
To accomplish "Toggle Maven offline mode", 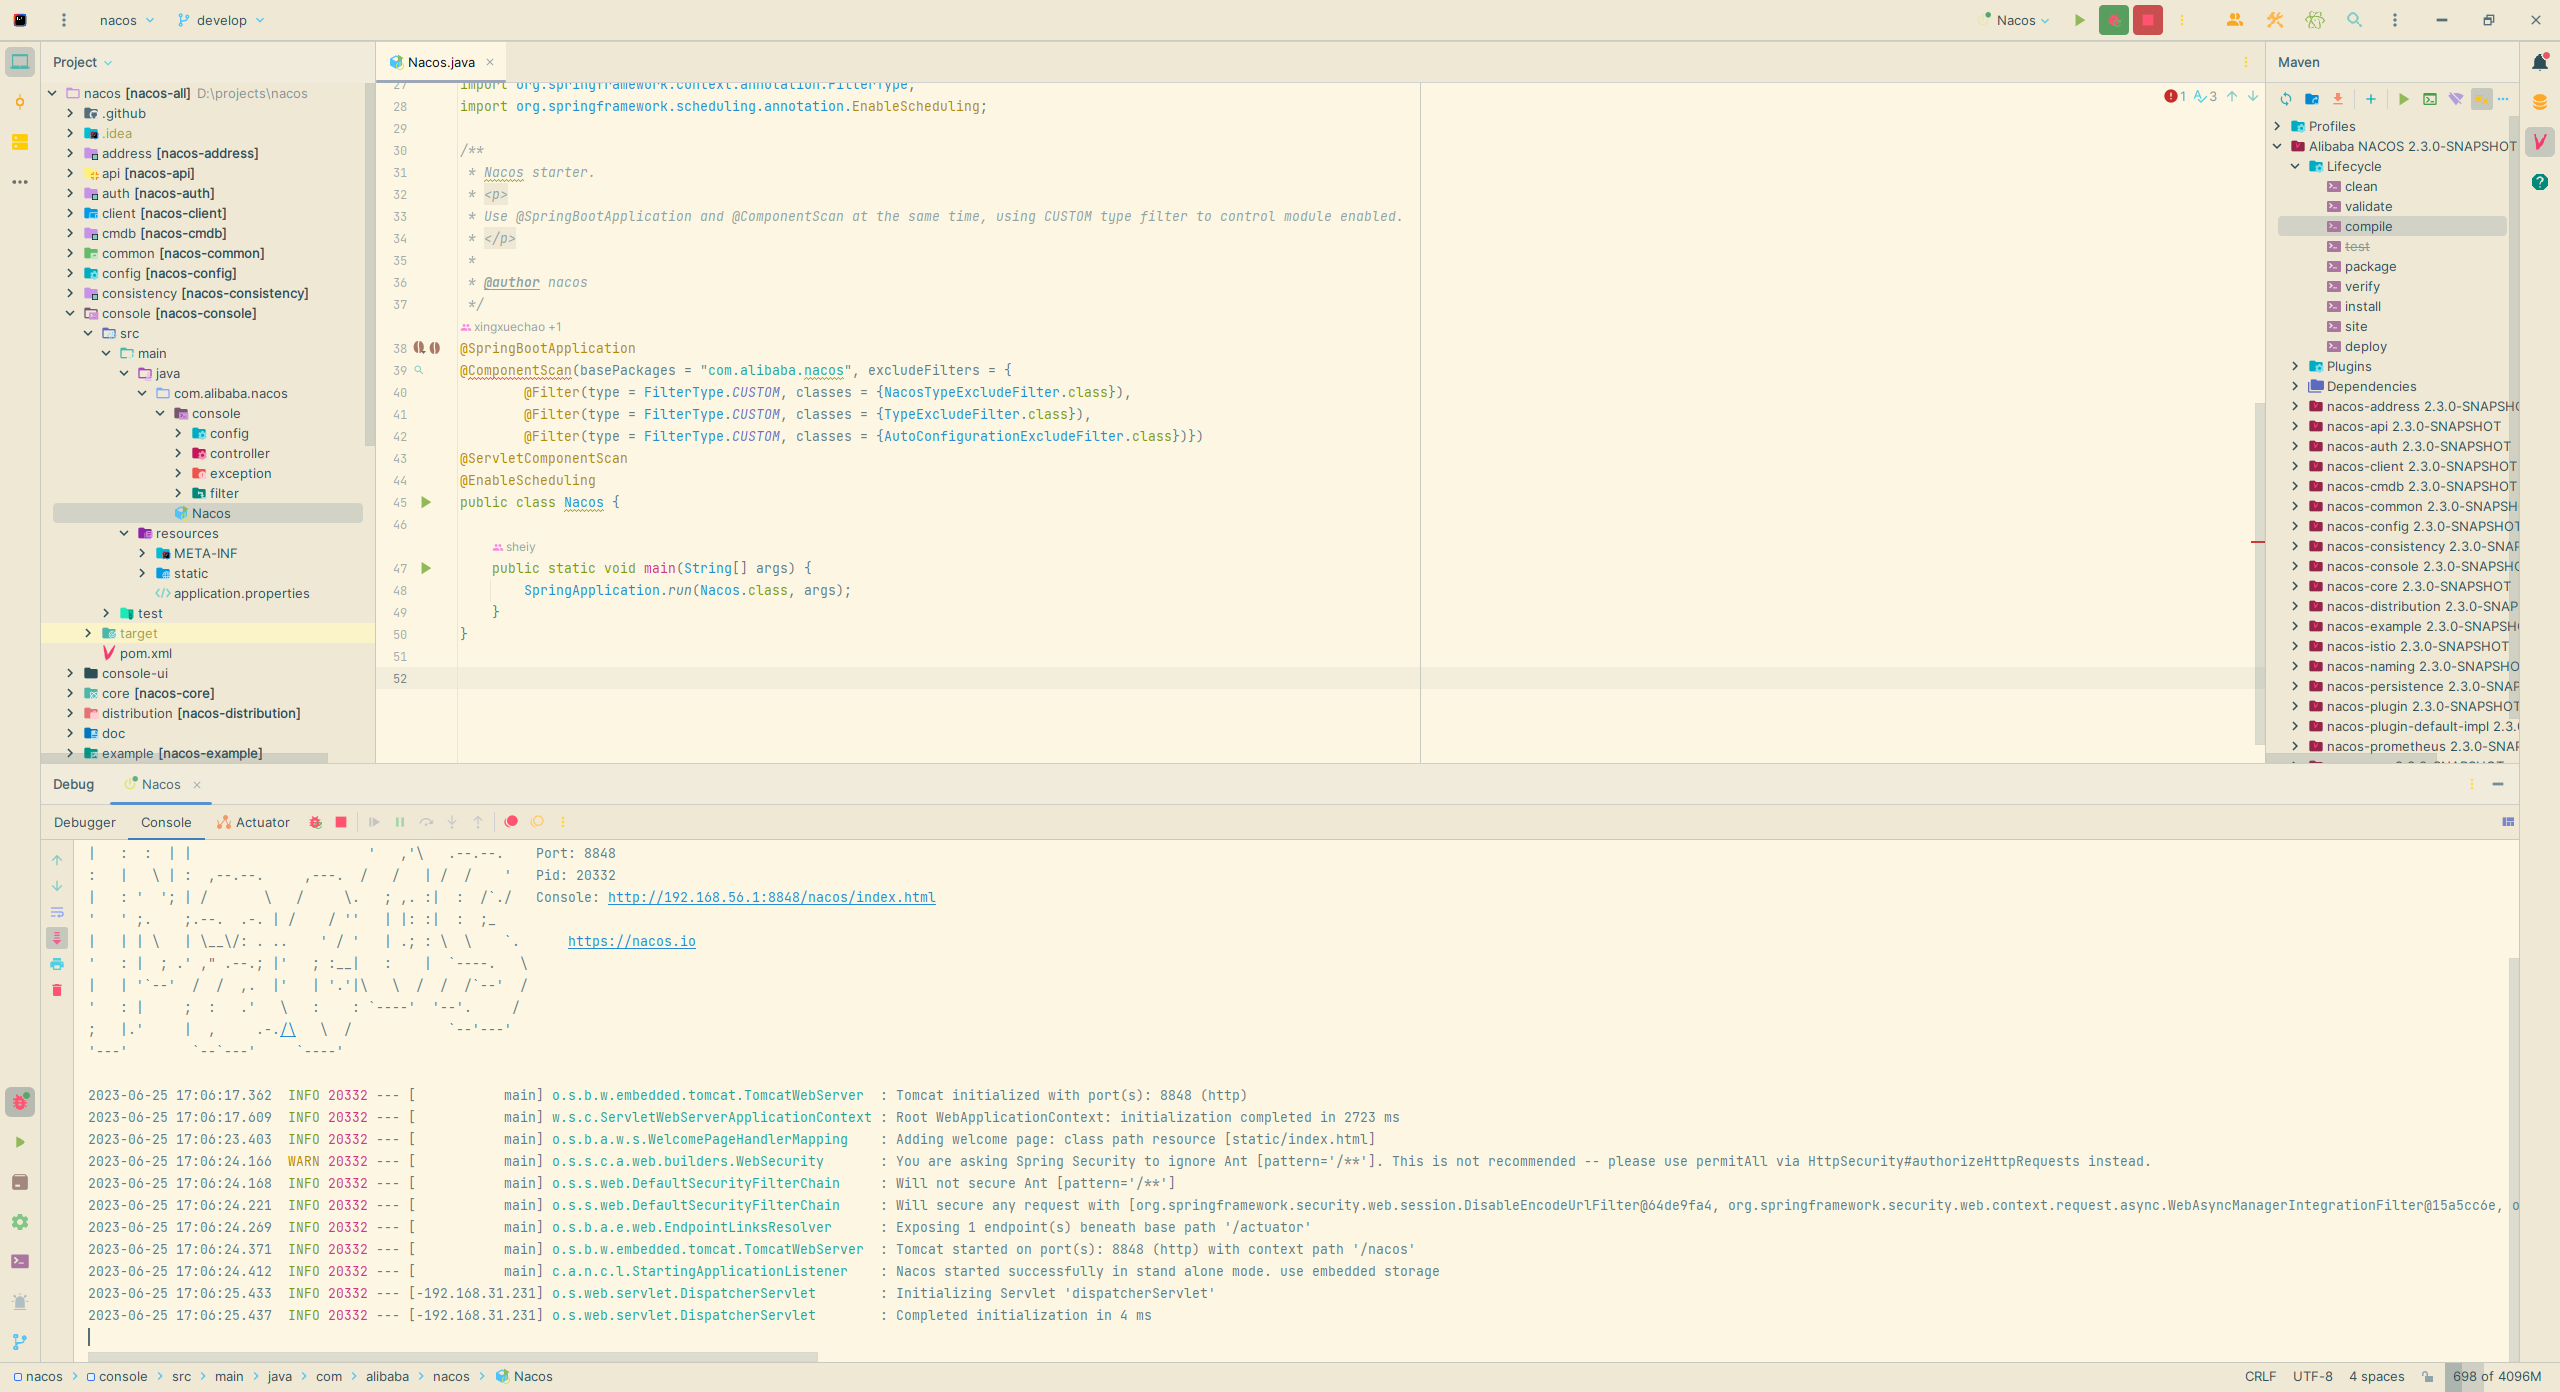I will (2455, 99).
